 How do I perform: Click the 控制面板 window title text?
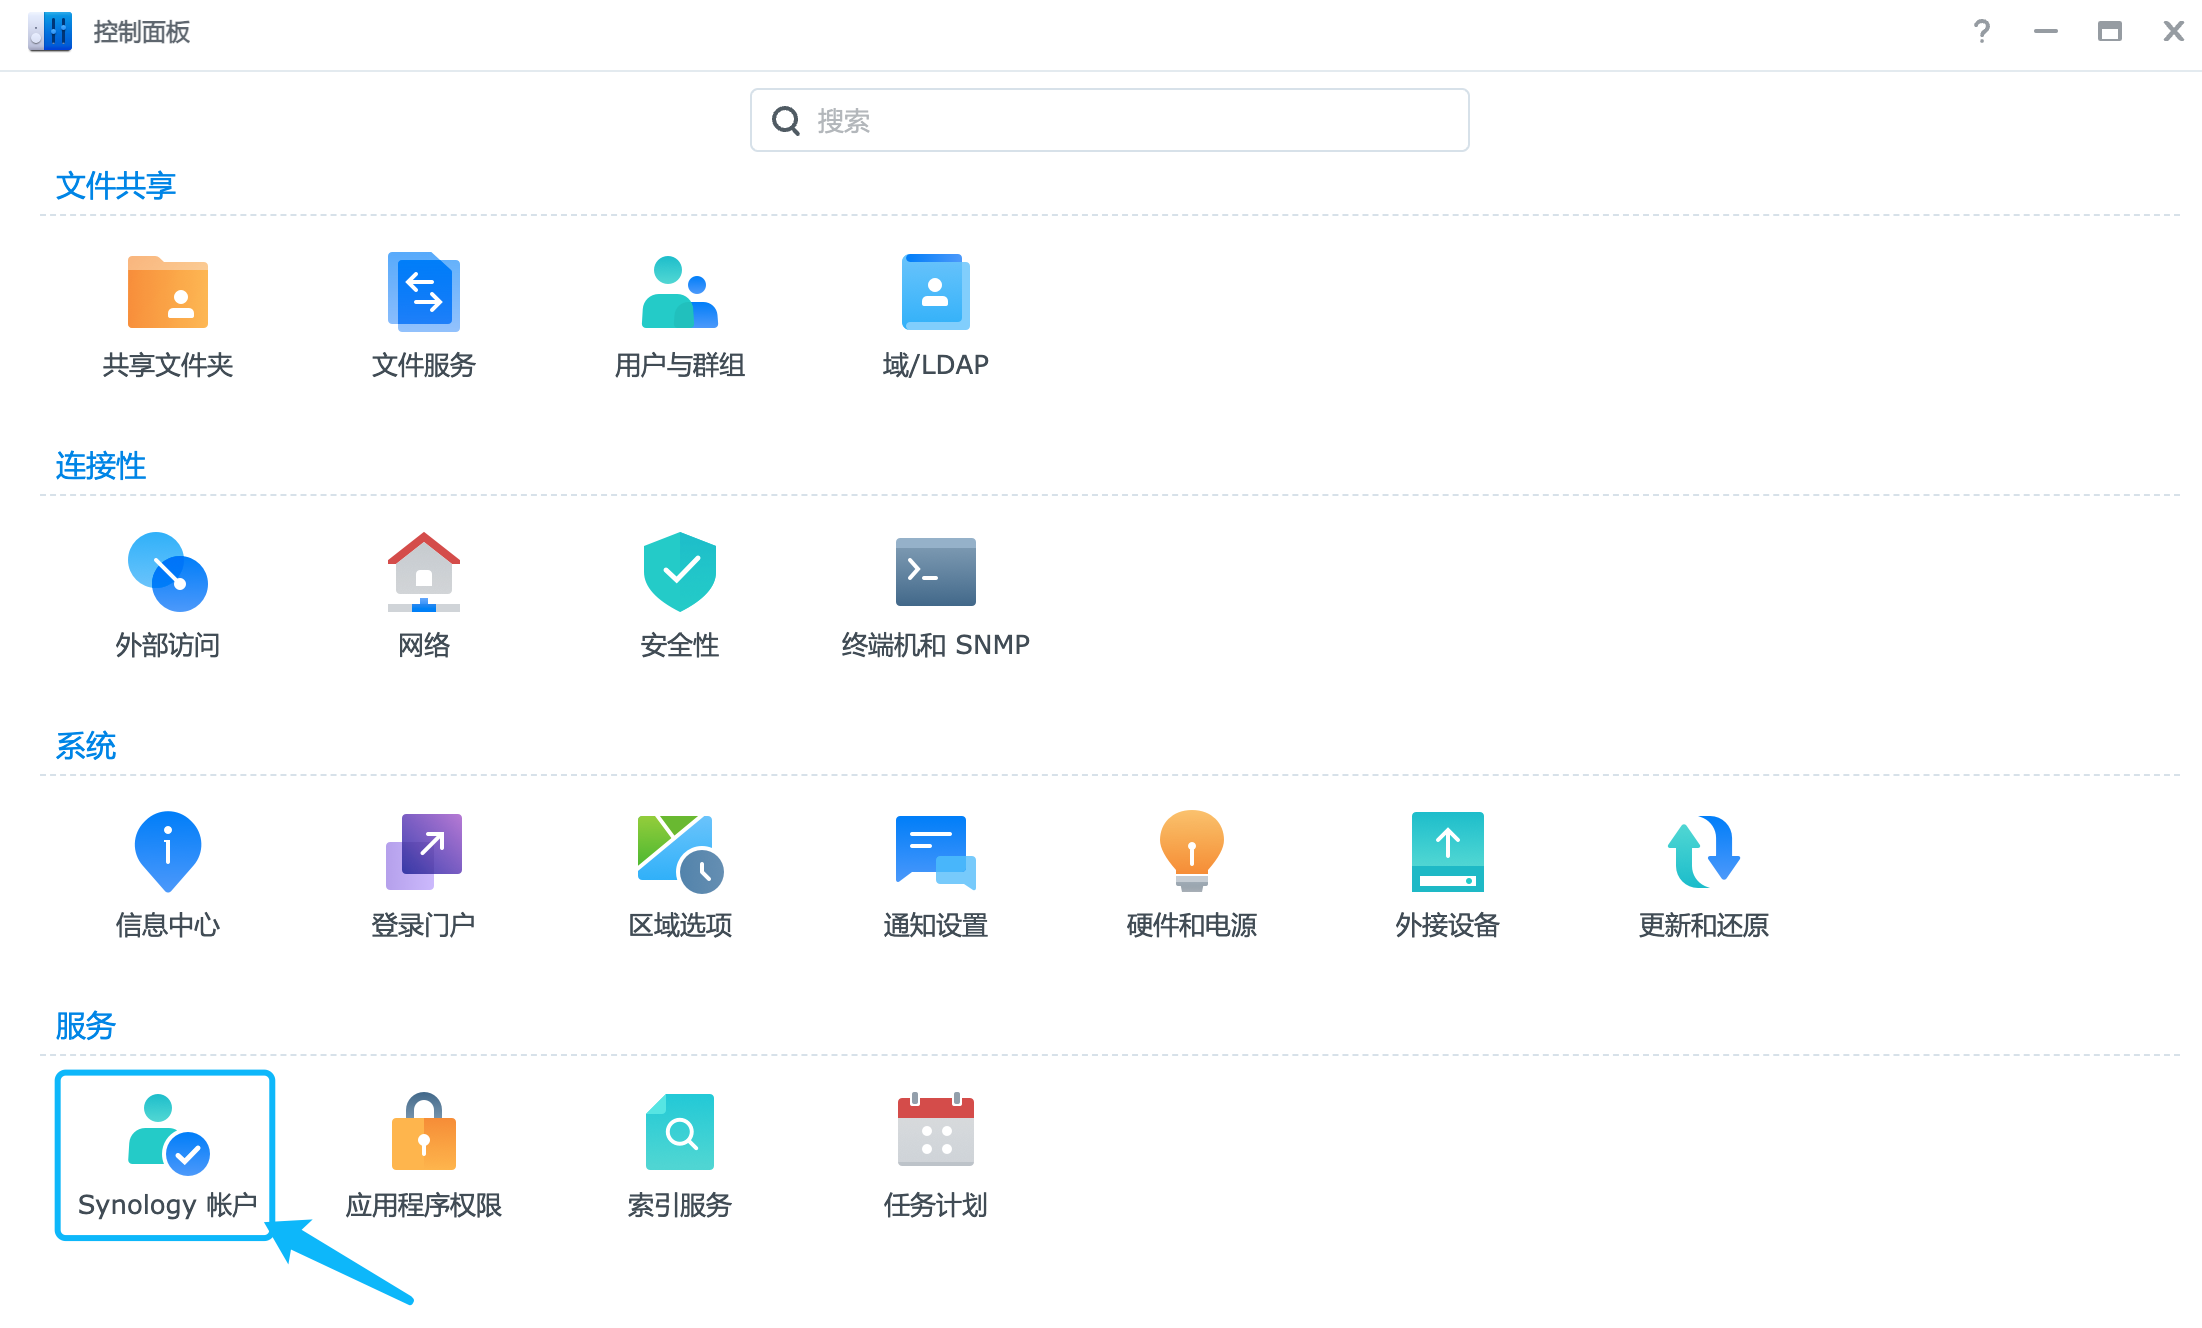[x=142, y=32]
